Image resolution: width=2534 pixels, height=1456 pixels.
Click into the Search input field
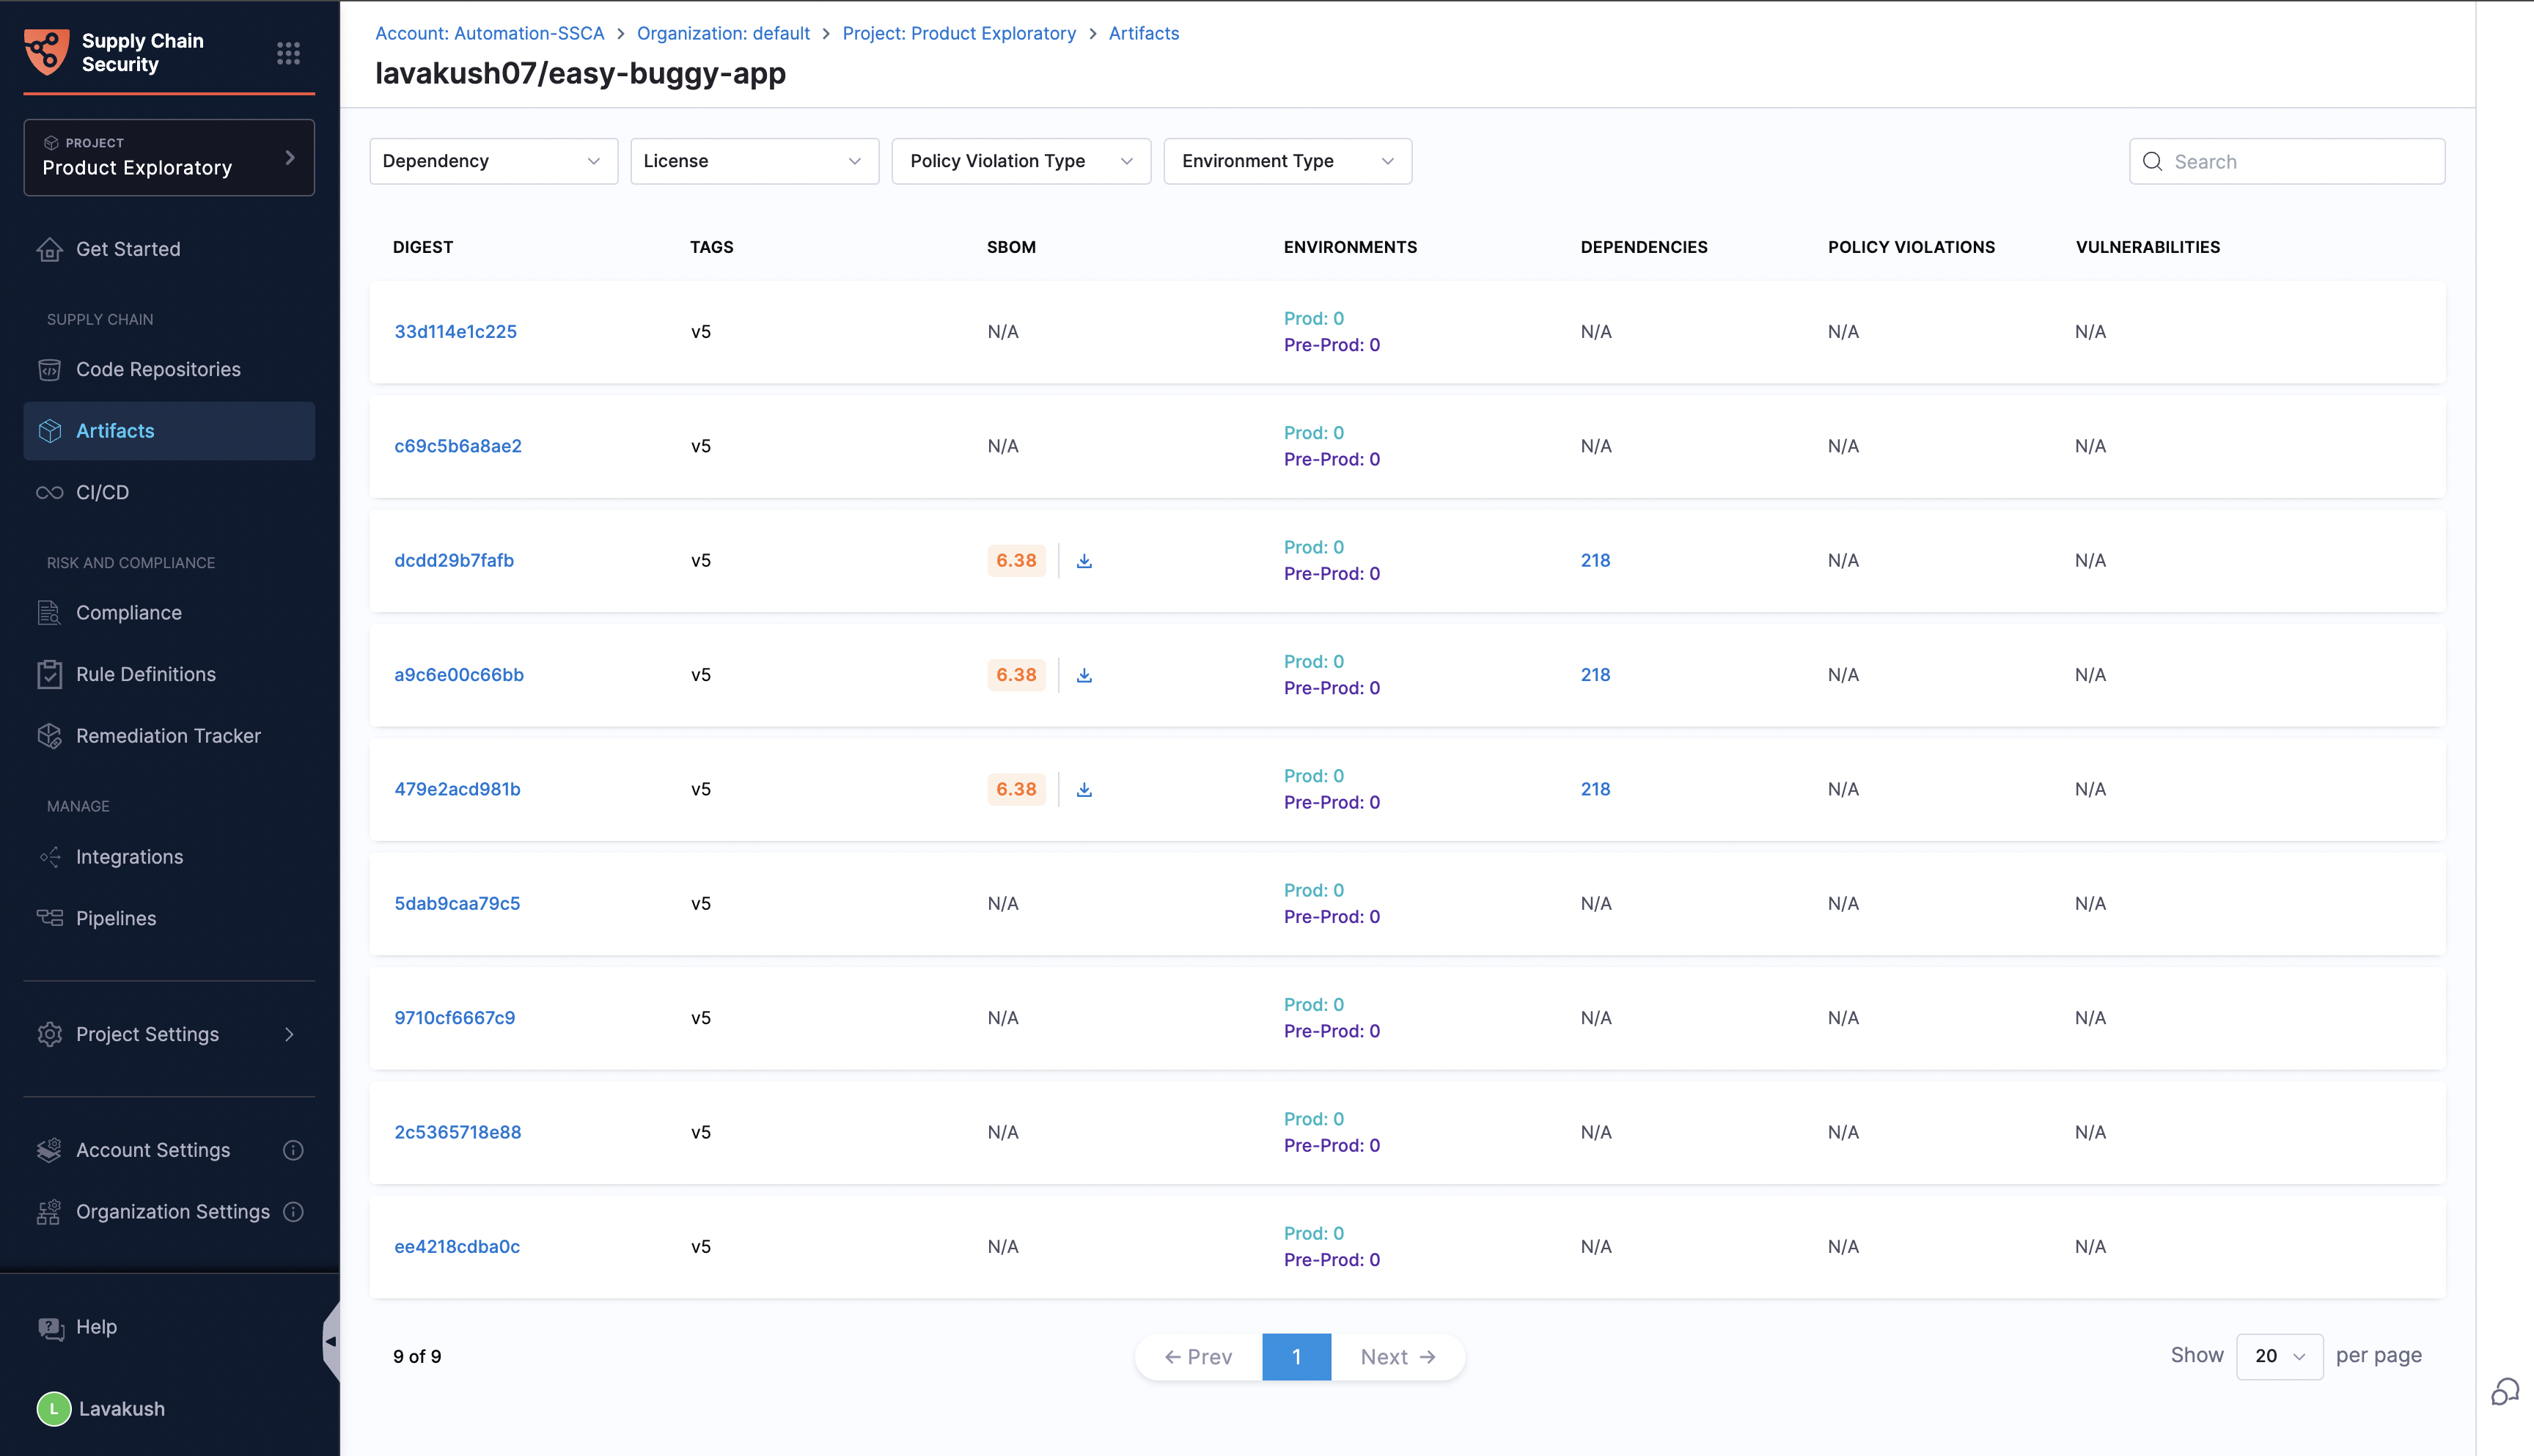(x=2300, y=162)
